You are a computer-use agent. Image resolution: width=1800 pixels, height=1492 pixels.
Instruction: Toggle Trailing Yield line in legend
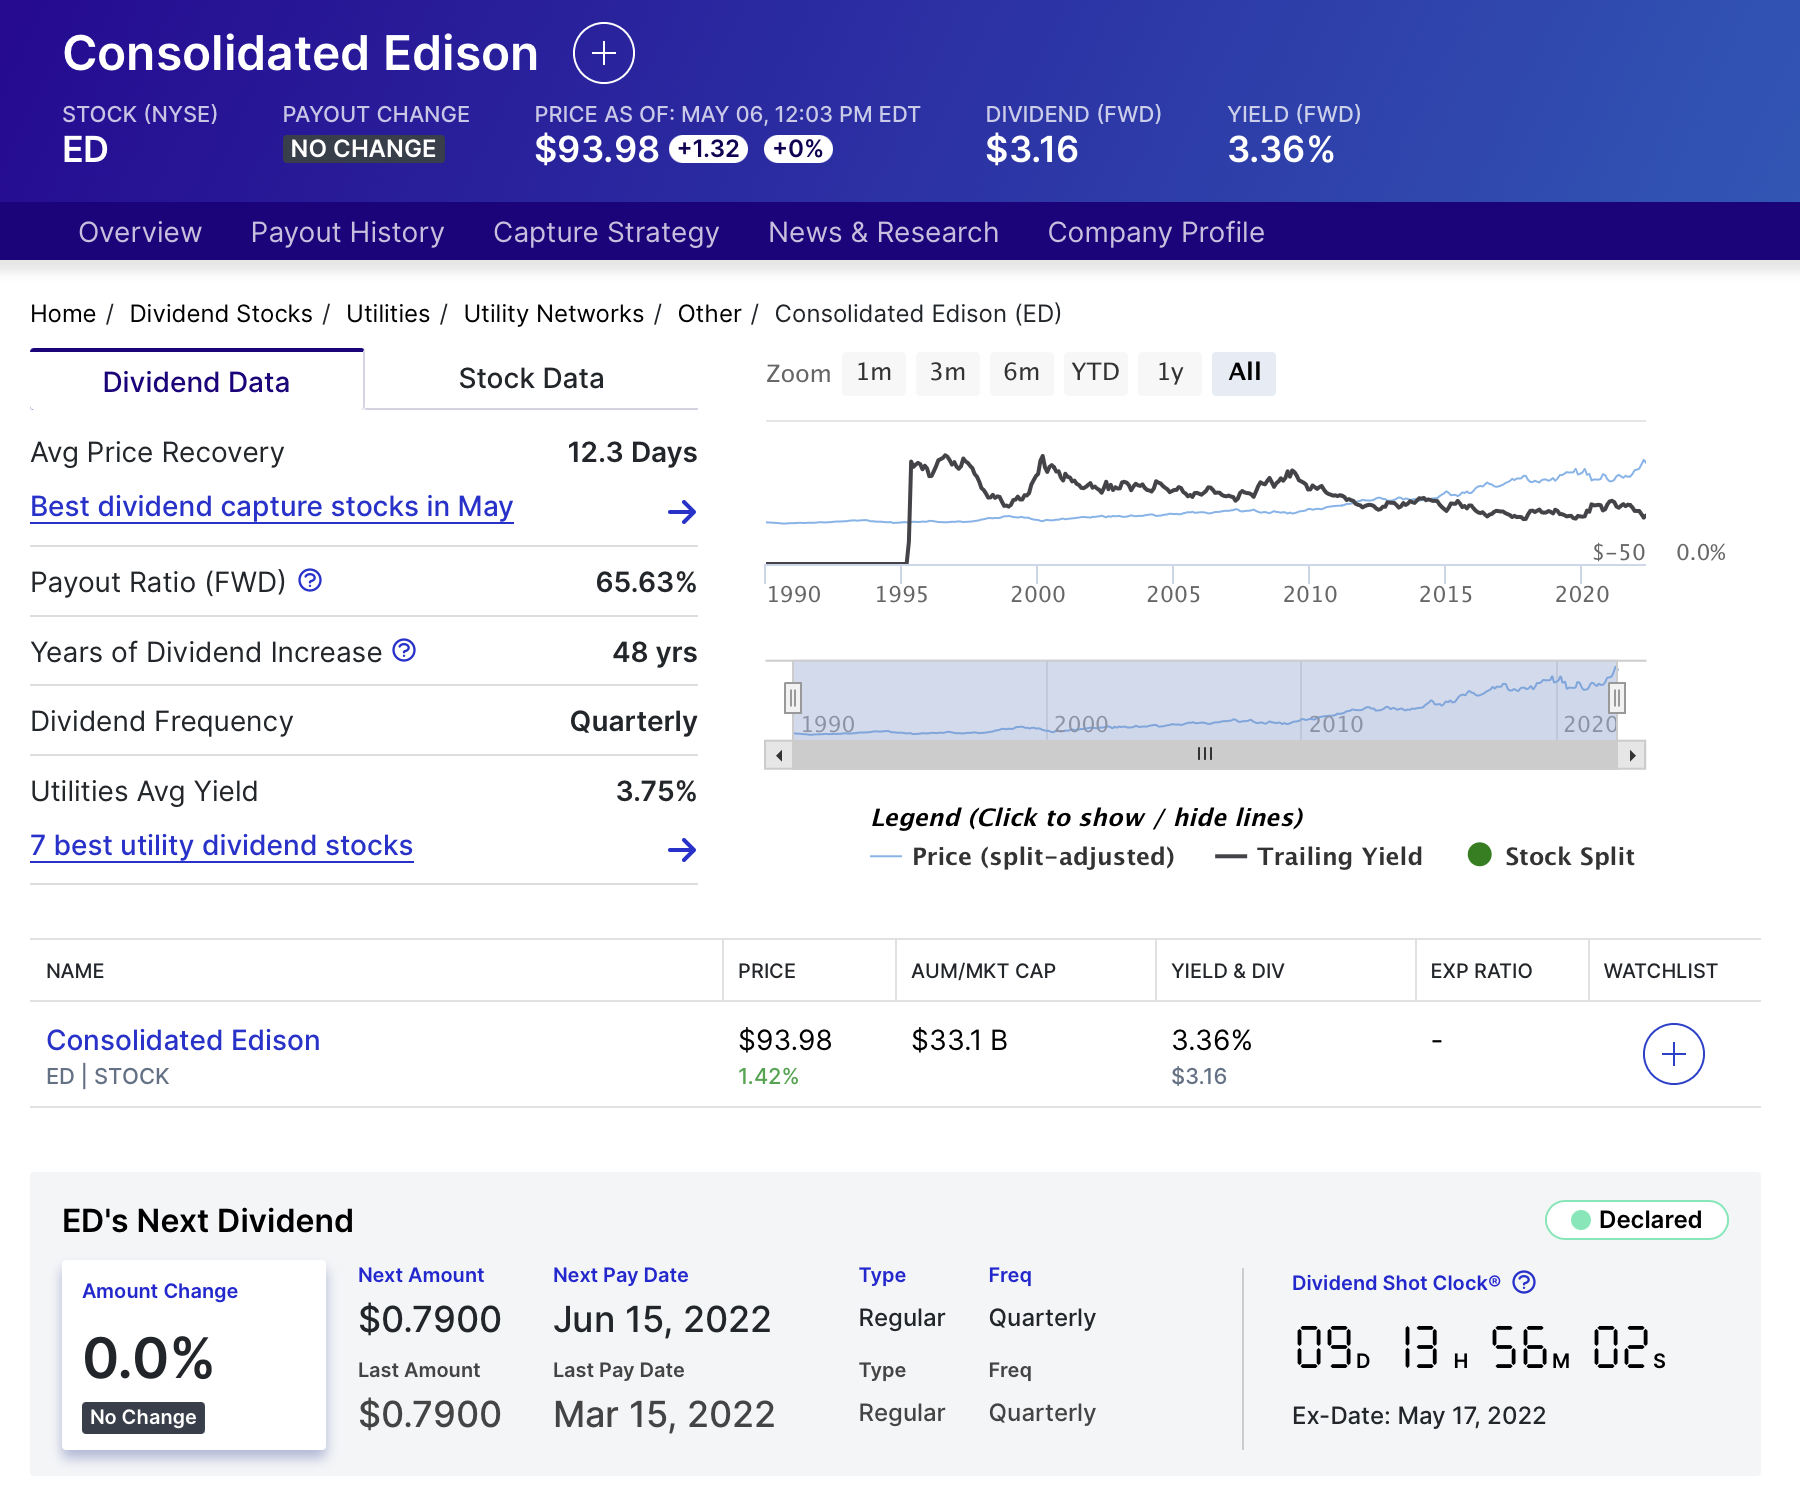[x=1318, y=857]
